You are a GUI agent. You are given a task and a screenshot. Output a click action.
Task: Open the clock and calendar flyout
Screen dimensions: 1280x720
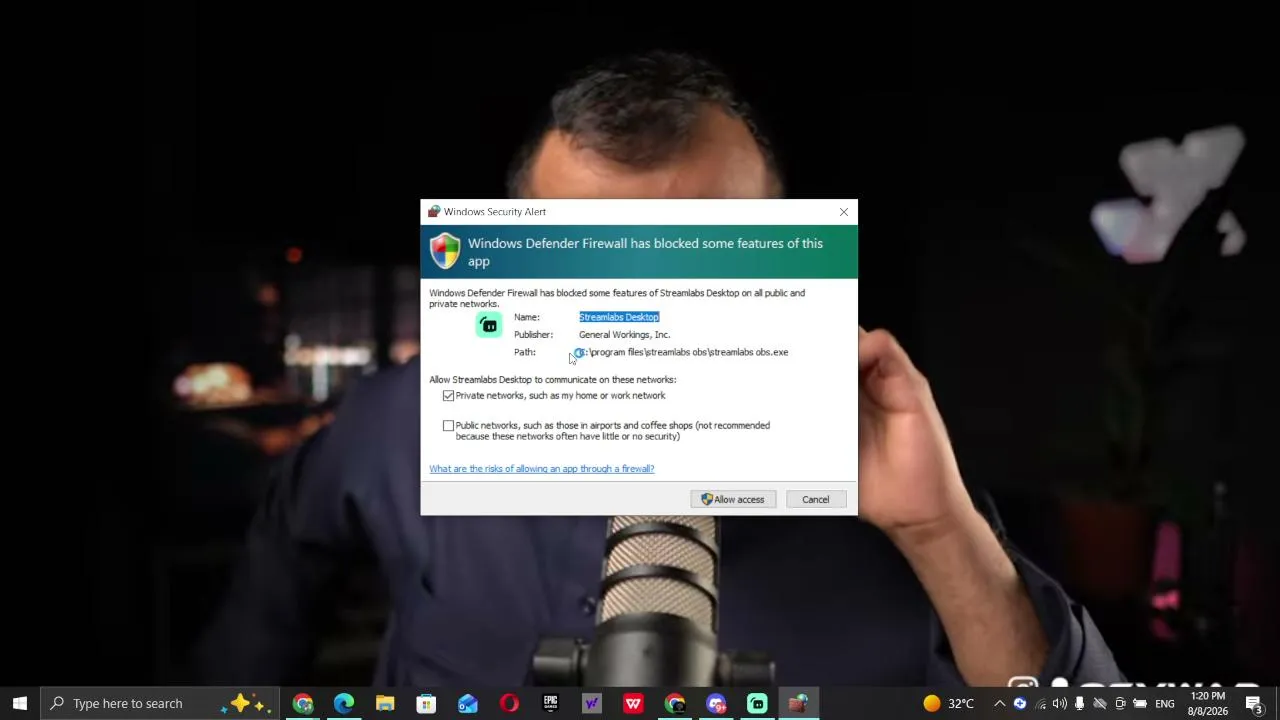click(x=1208, y=703)
